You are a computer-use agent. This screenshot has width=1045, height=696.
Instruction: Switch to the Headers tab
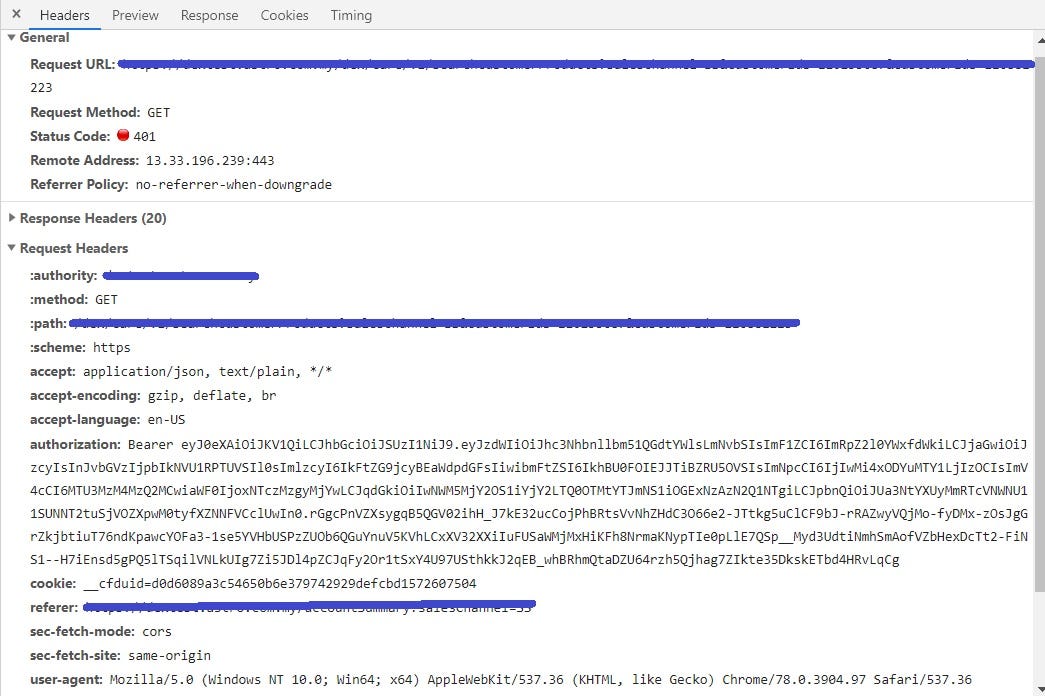(x=64, y=15)
